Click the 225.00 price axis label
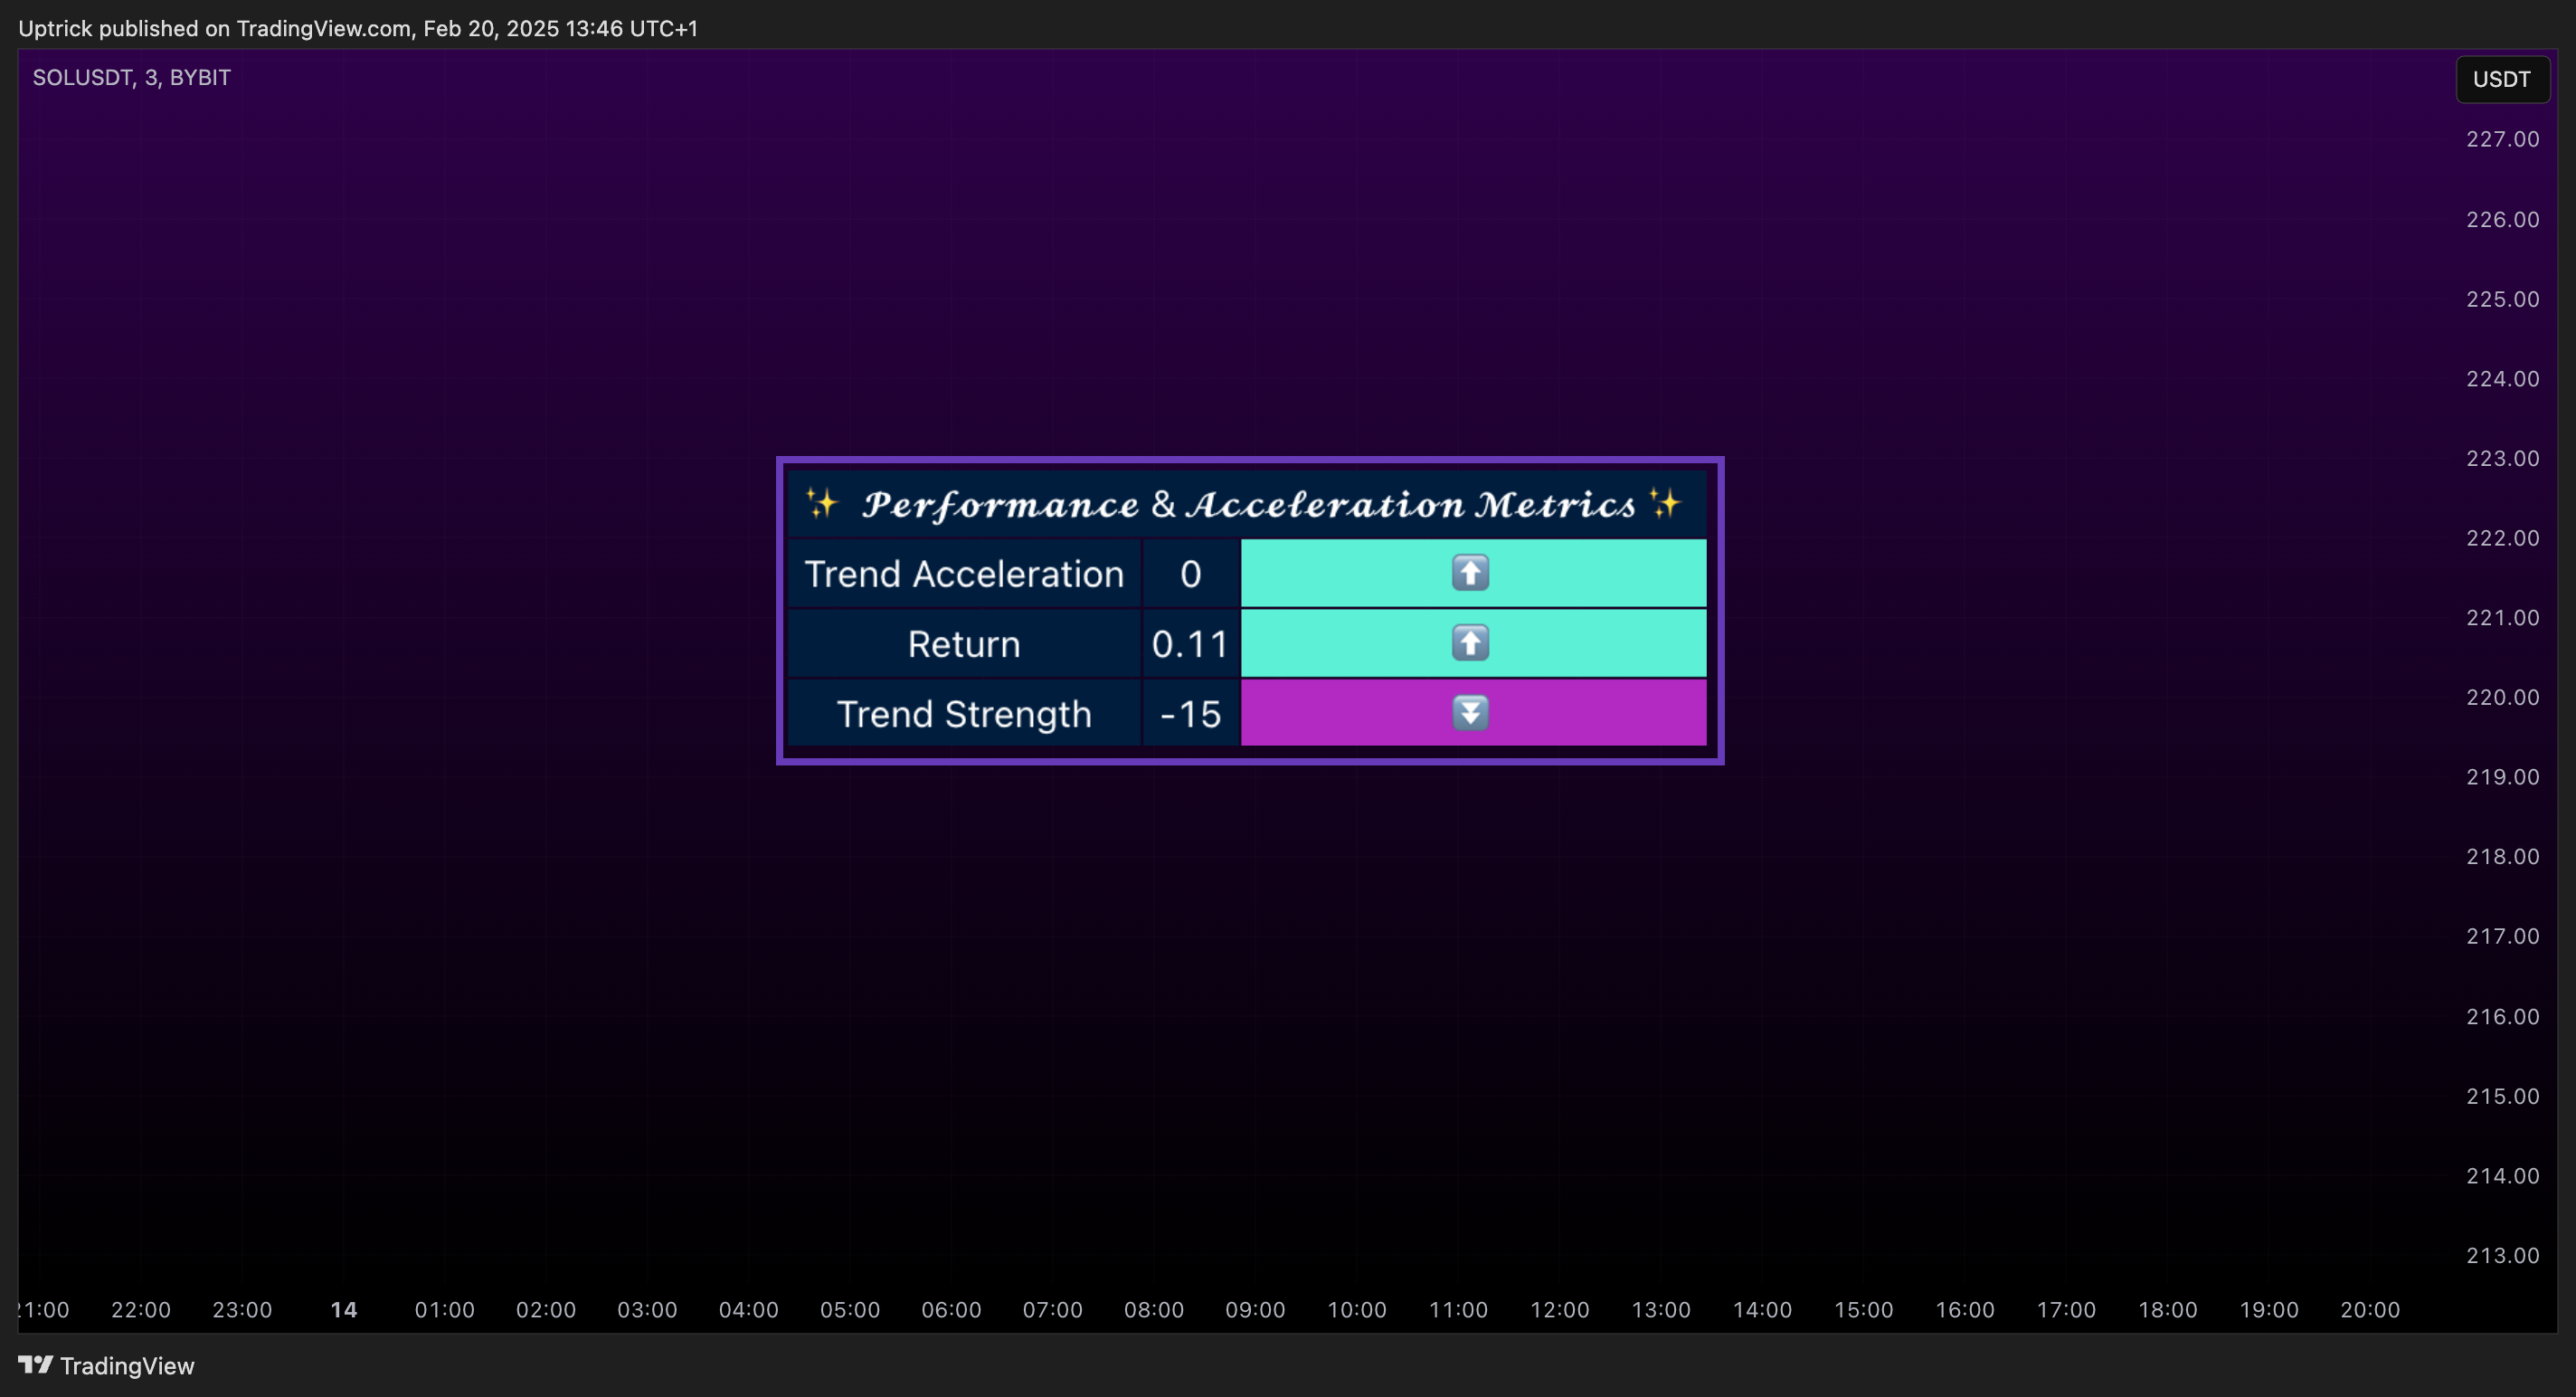 [2502, 299]
